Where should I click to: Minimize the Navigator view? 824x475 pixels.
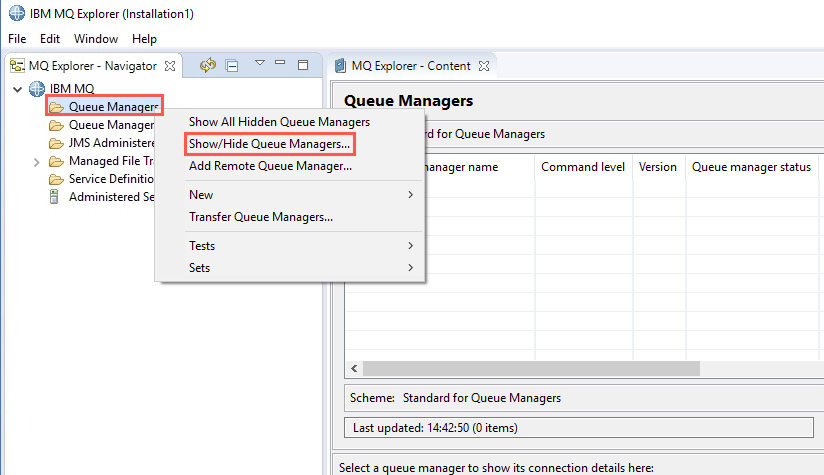coord(280,63)
